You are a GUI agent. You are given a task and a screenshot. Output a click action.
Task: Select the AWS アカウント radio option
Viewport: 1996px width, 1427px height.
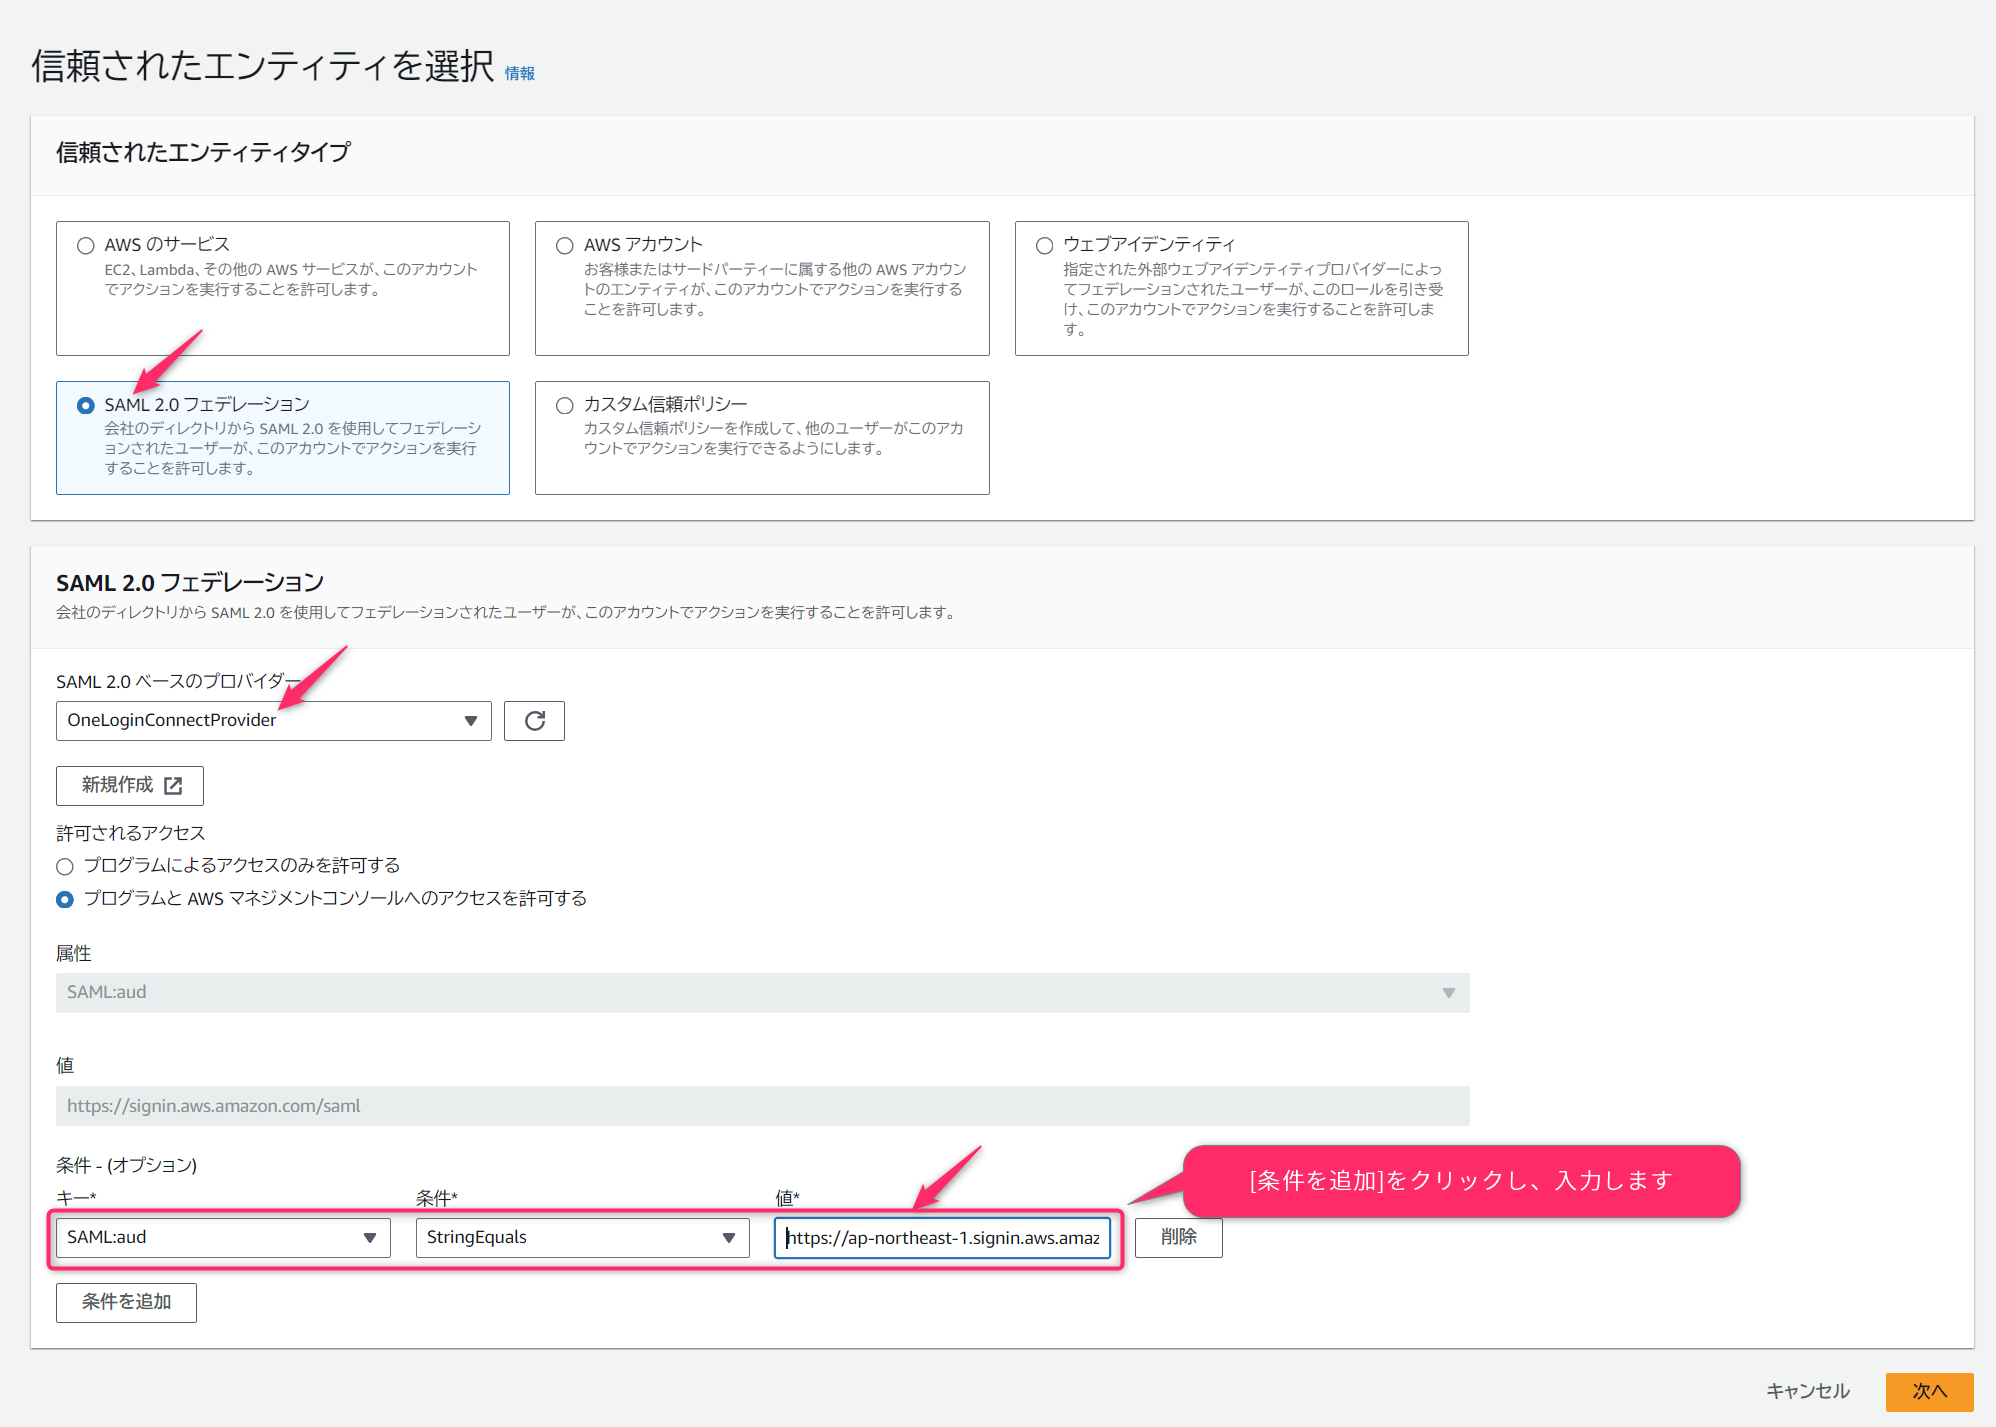point(565,246)
